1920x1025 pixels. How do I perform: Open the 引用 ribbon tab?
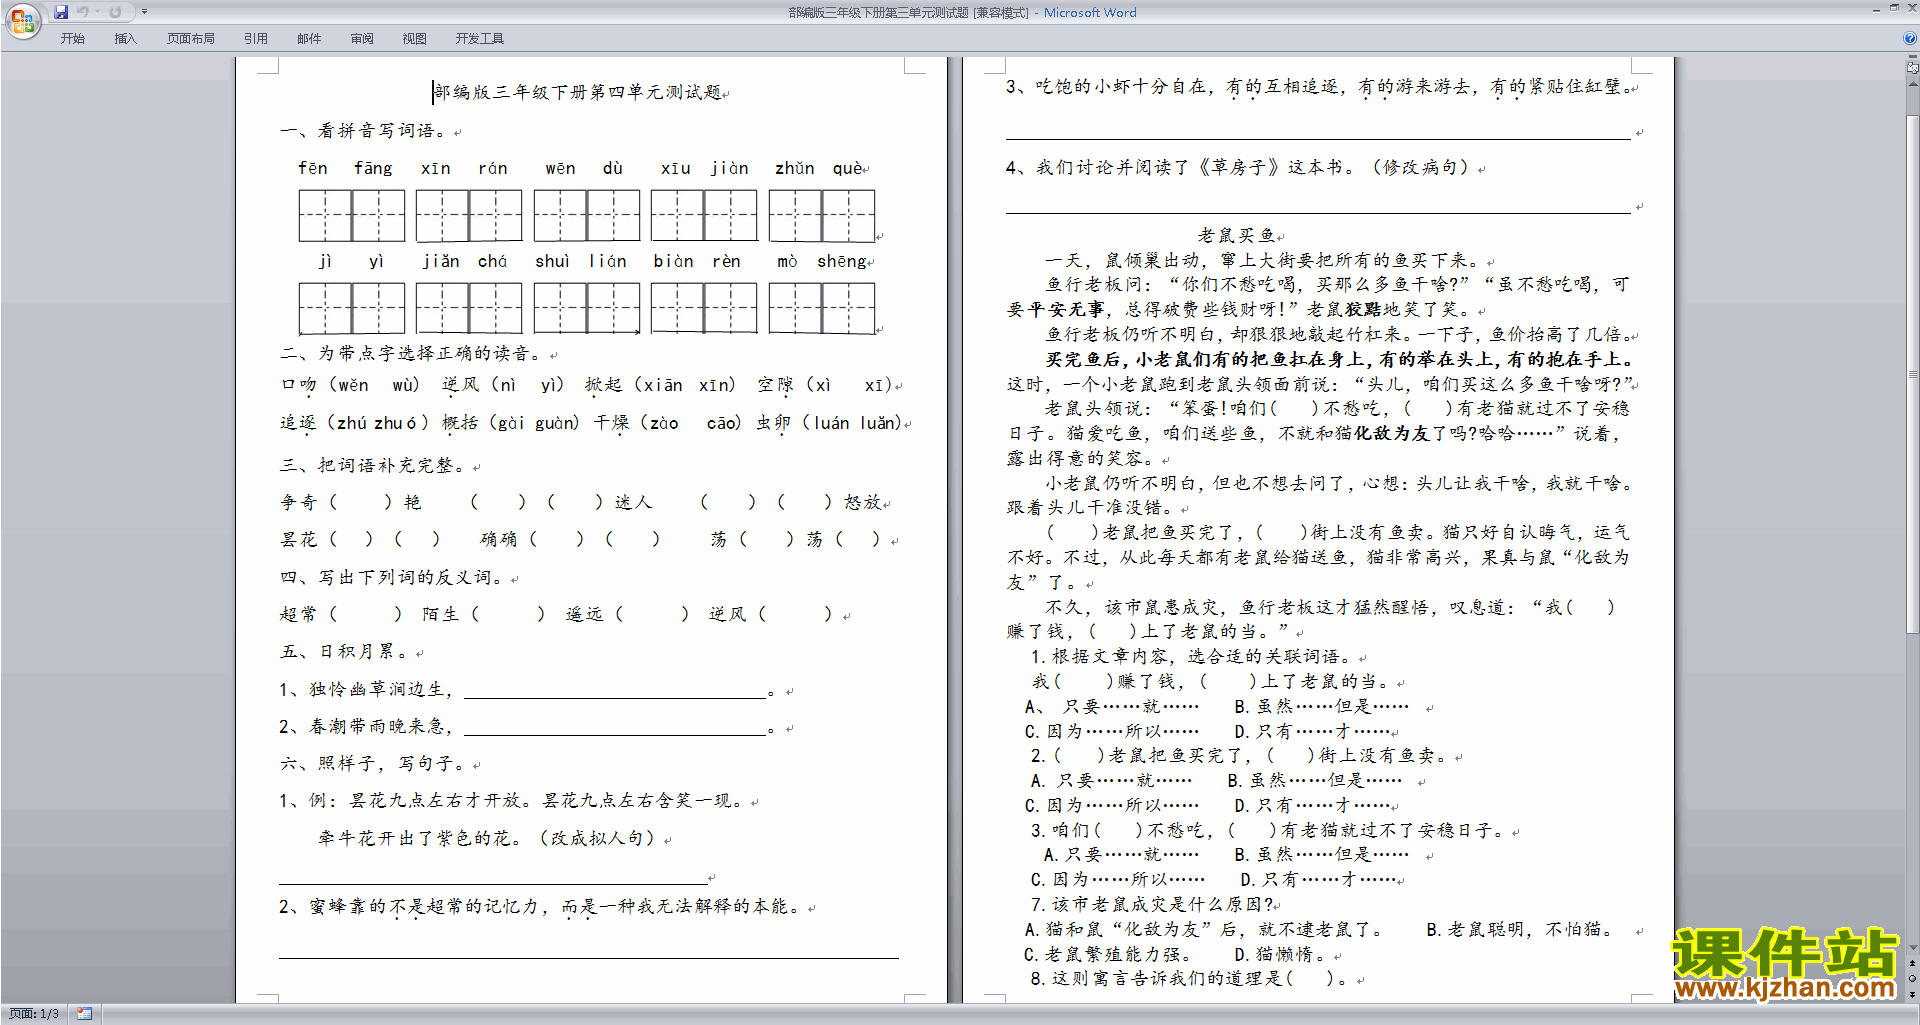coord(255,39)
